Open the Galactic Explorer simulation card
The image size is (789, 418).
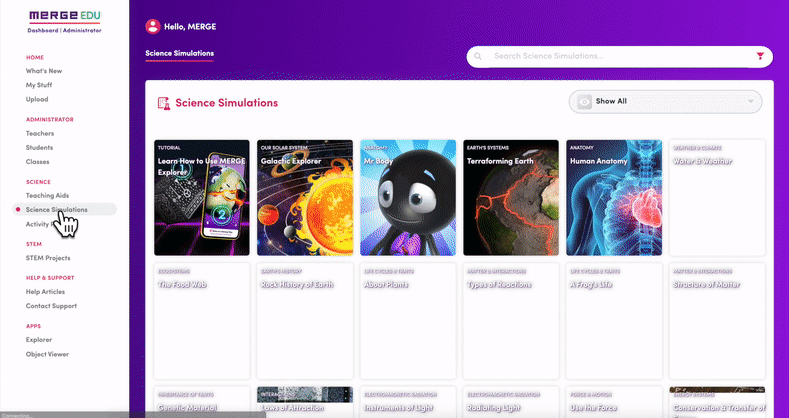pos(305,198)
